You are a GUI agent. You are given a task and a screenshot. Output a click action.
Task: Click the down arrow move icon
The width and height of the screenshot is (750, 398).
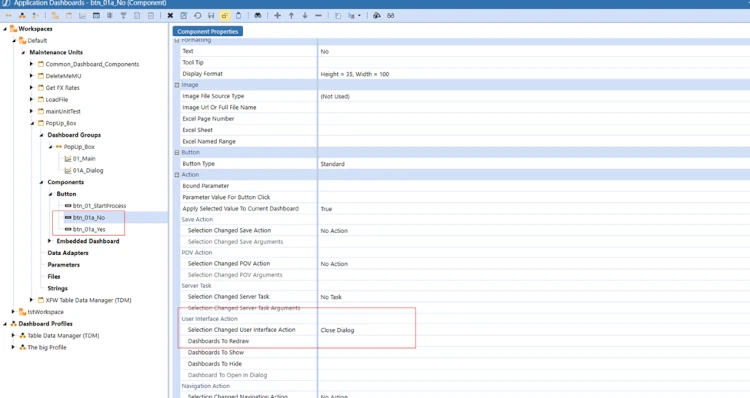point(305,16)
